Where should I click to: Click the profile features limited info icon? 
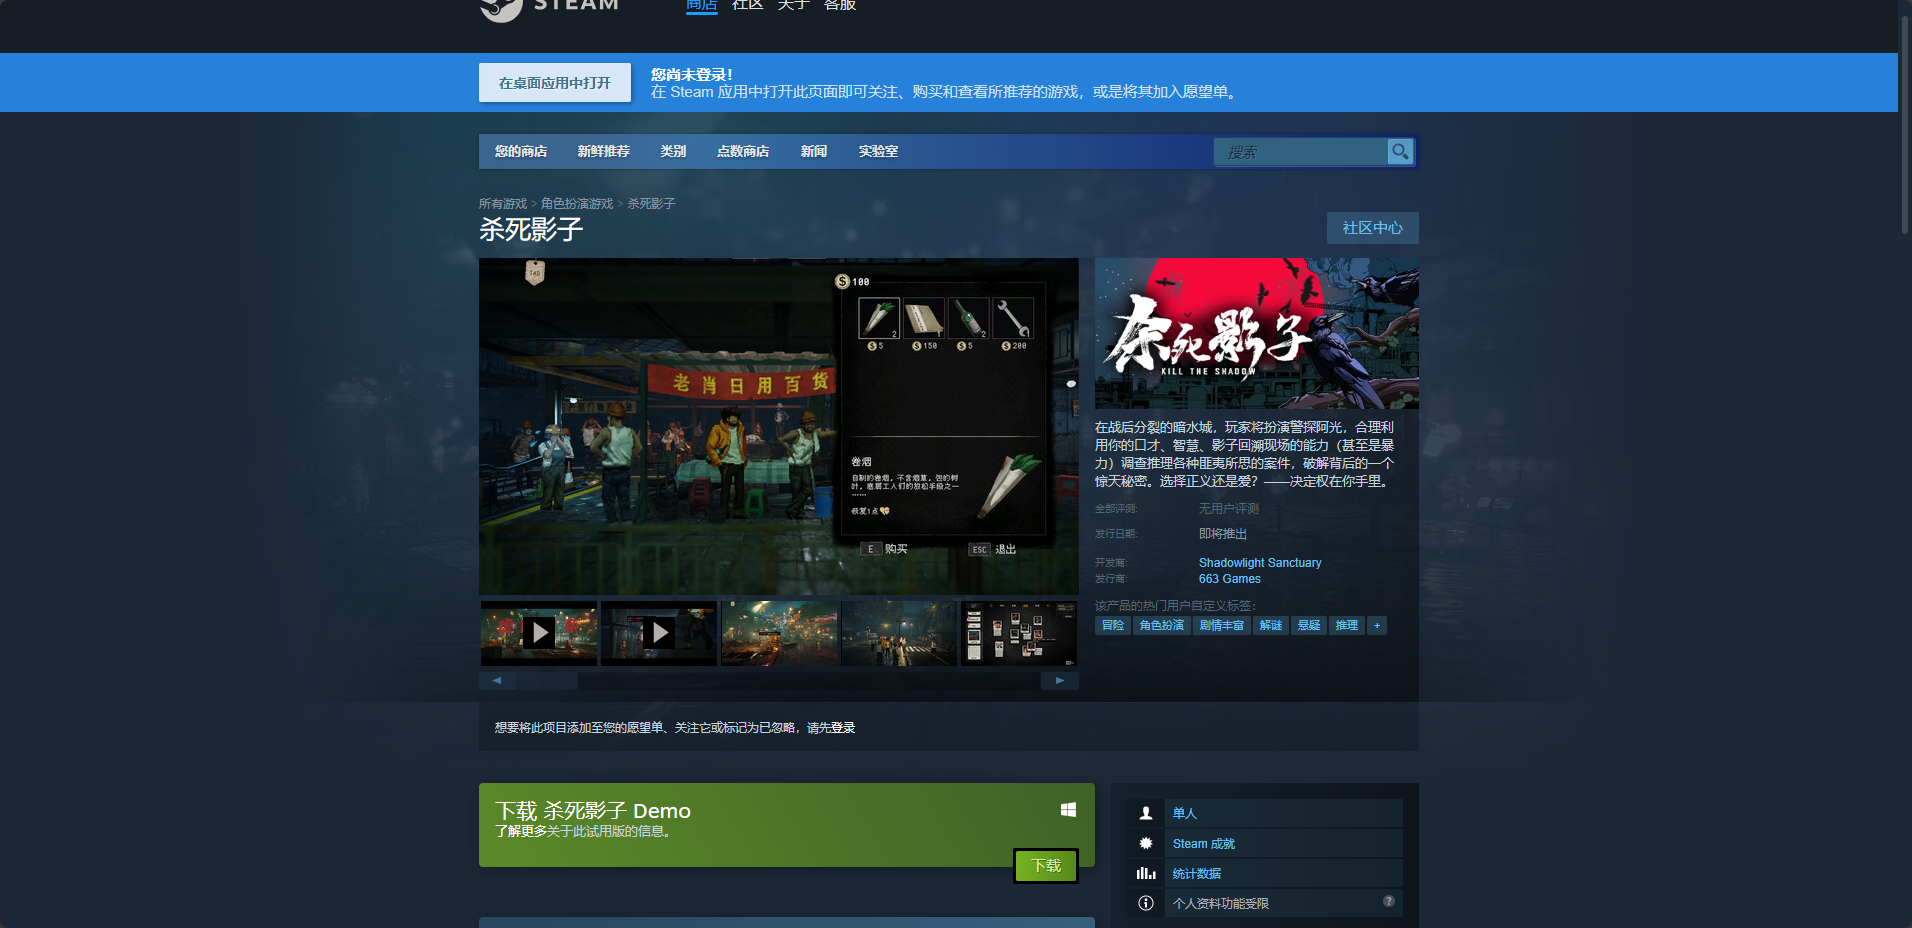(x=1146, y=903)
